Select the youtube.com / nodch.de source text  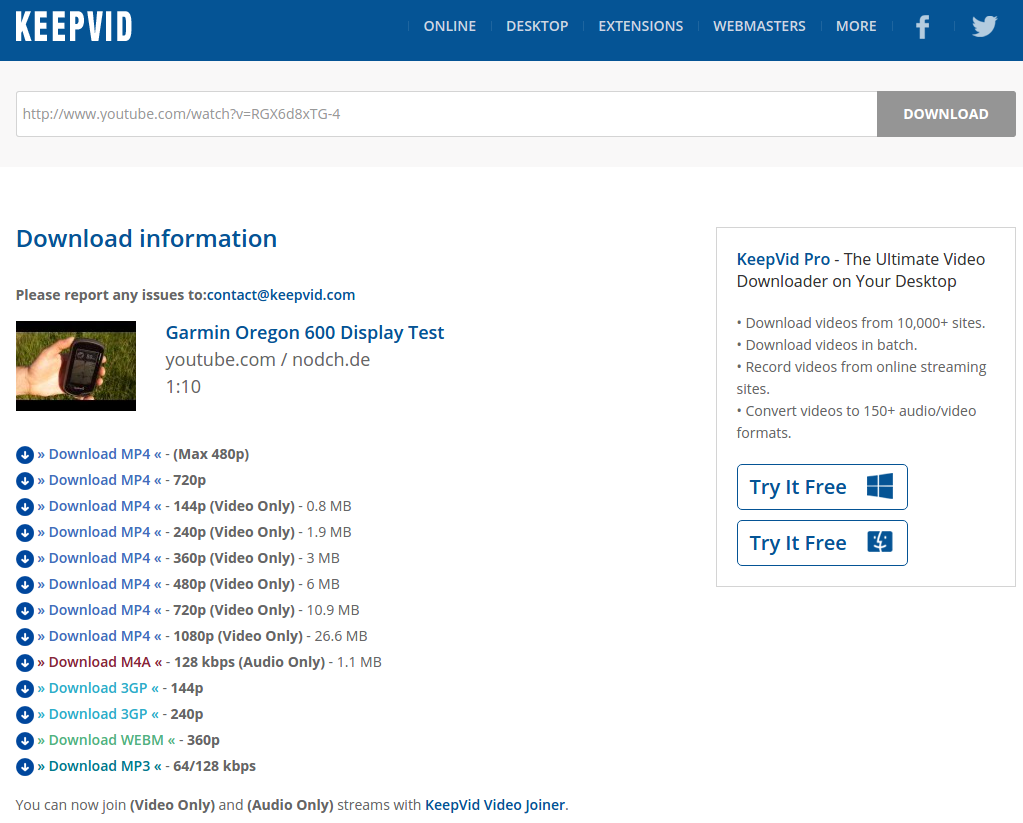click(267, 360)
